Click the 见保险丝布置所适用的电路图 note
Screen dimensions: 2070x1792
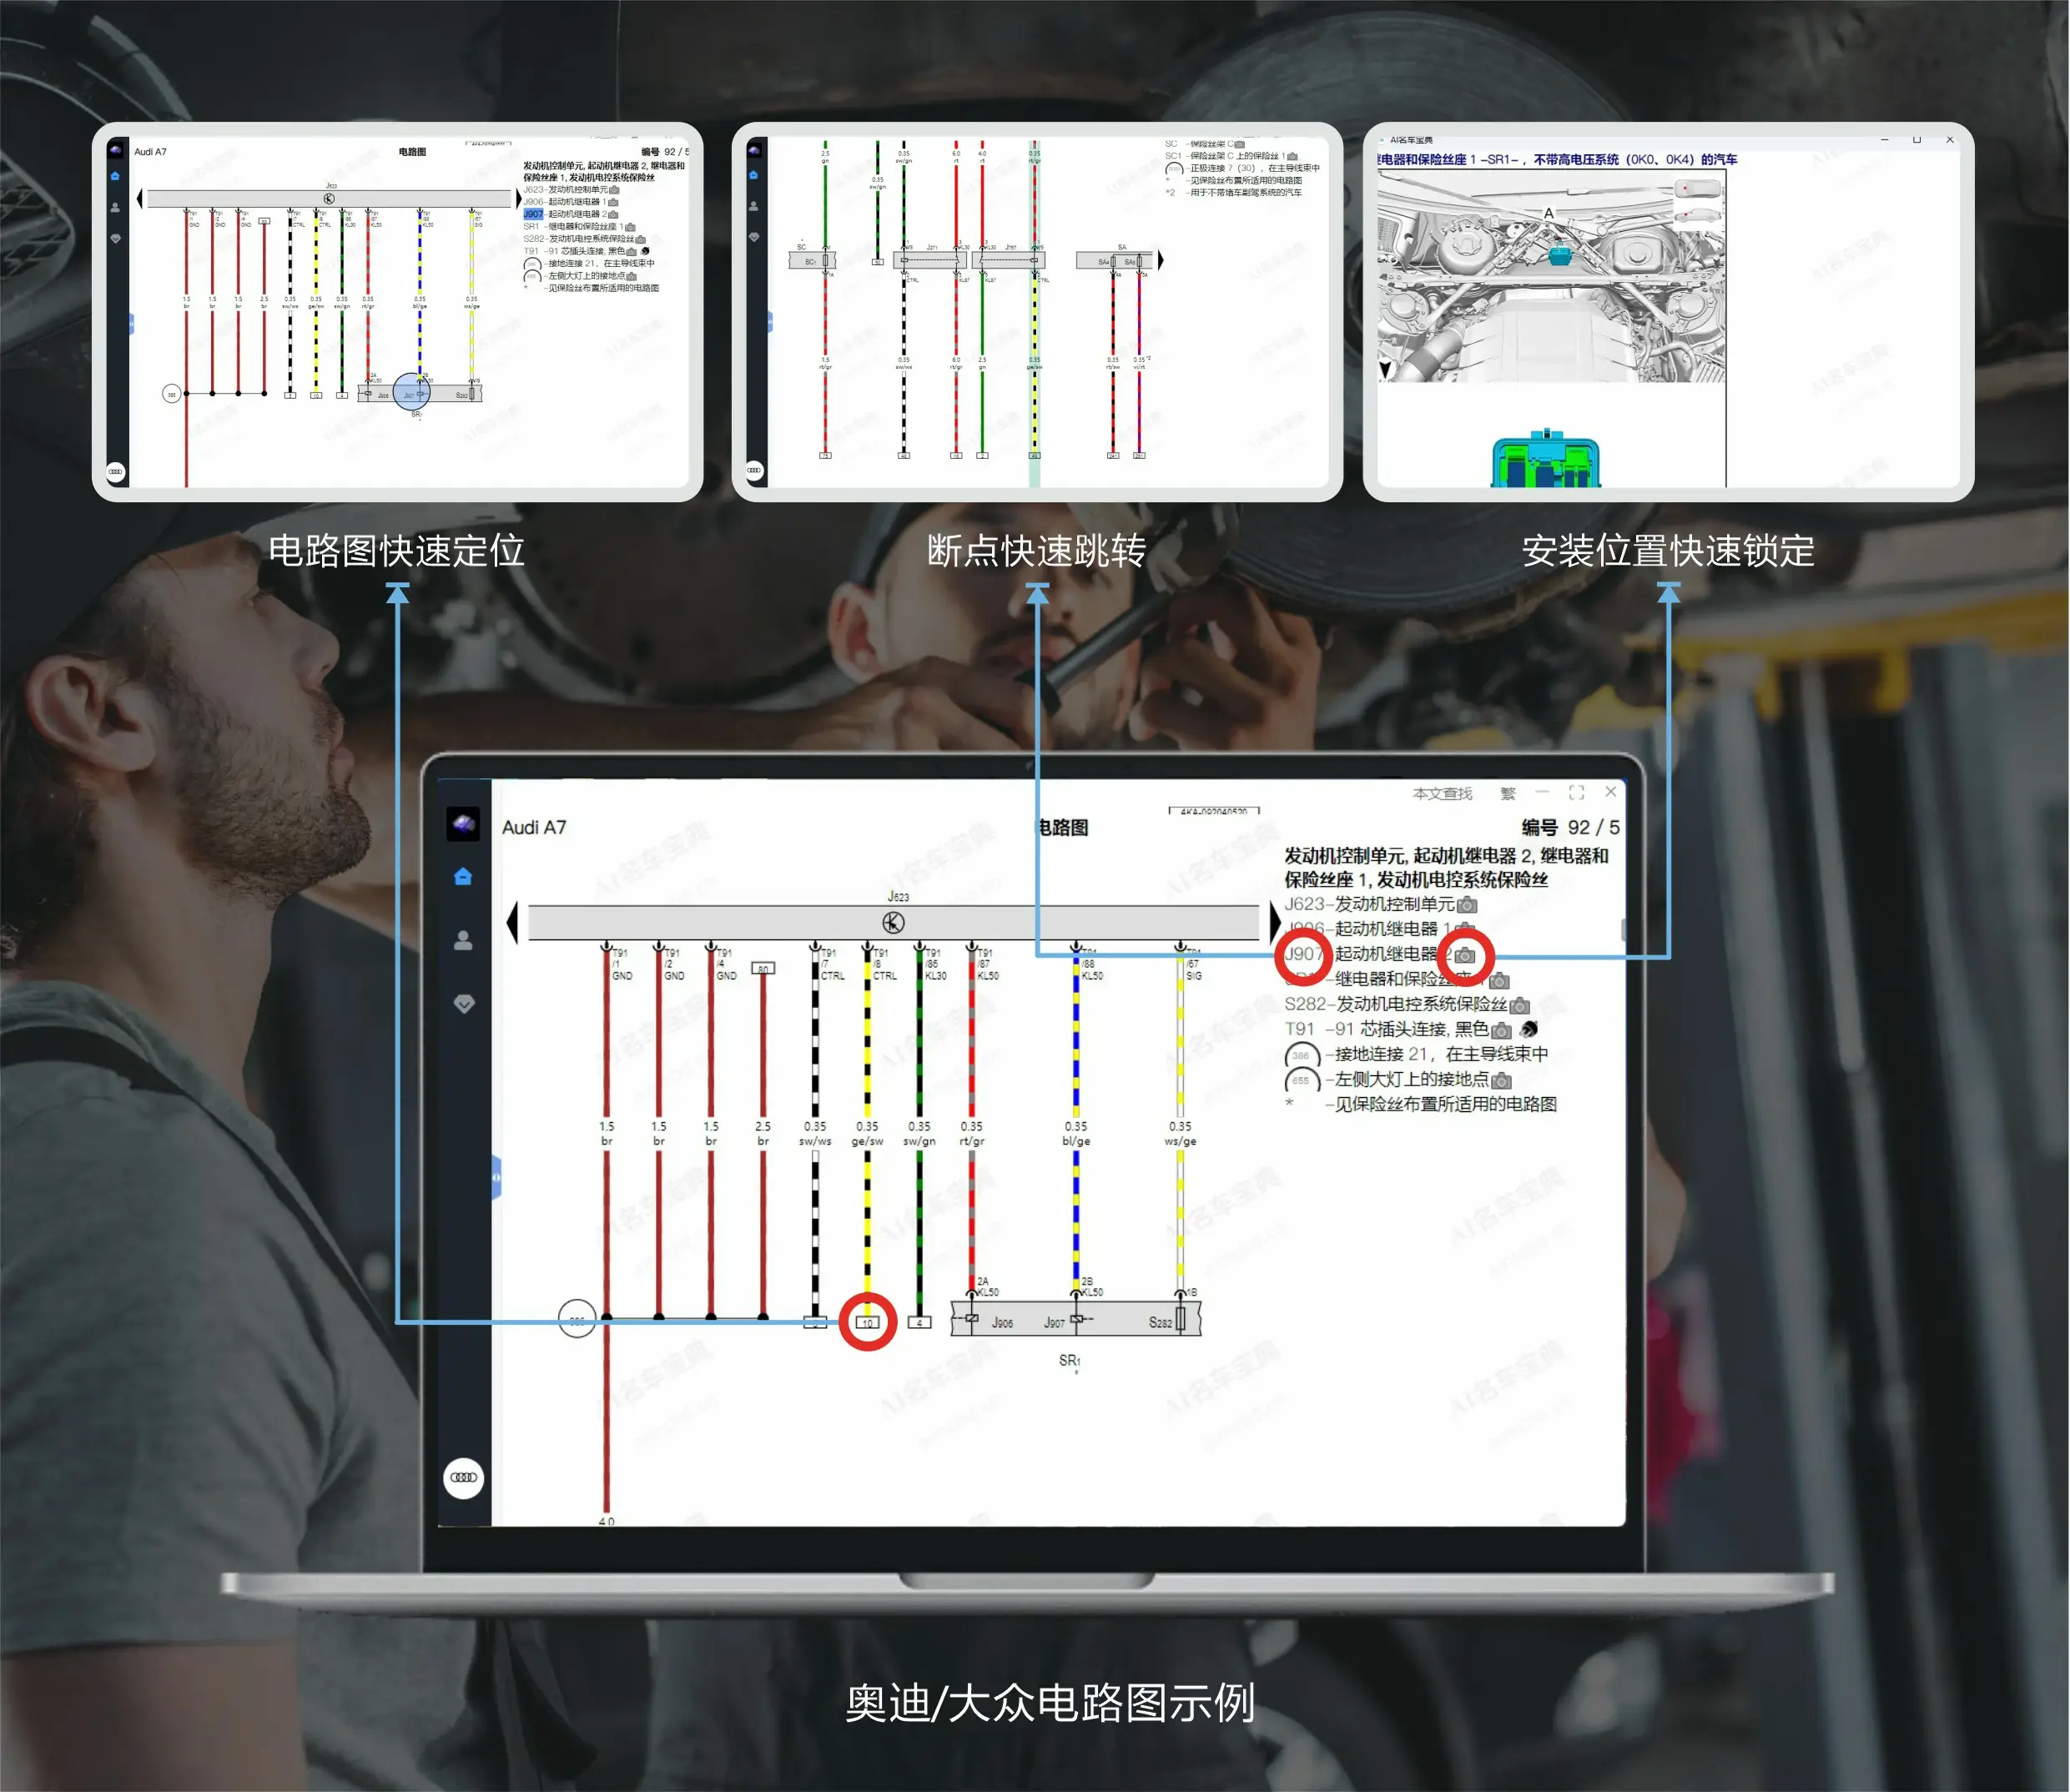[x=1446, y=1104]
